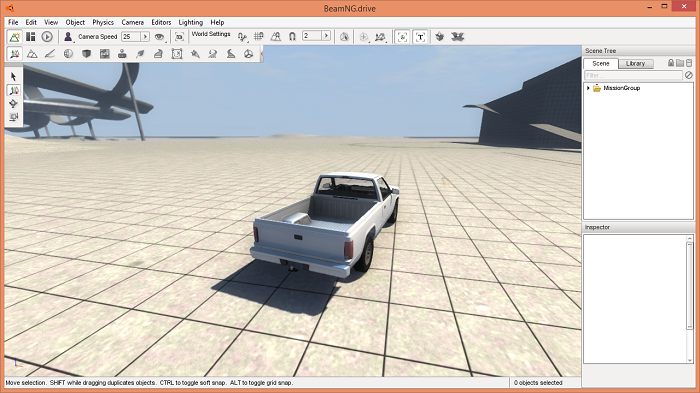Toggle grid snapping
Viewport: 700px width, 393px height.
pos(258,37)
